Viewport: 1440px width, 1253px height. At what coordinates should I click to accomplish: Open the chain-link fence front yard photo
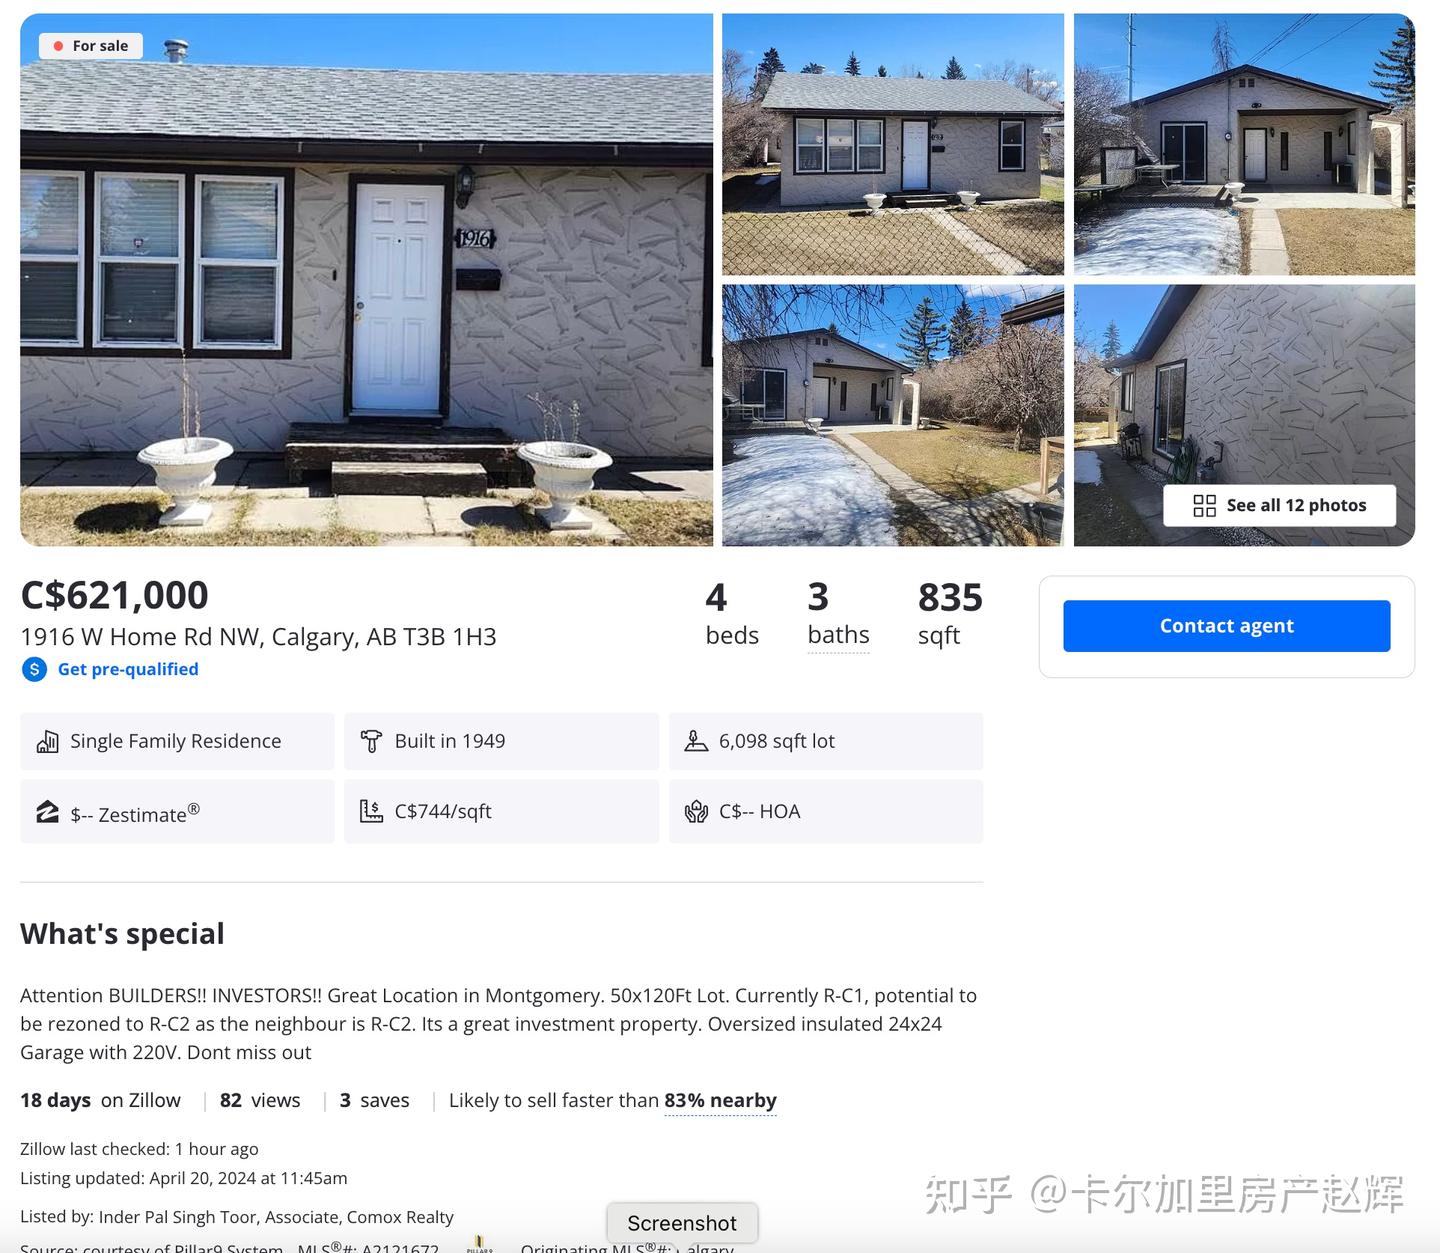(893, 144)
